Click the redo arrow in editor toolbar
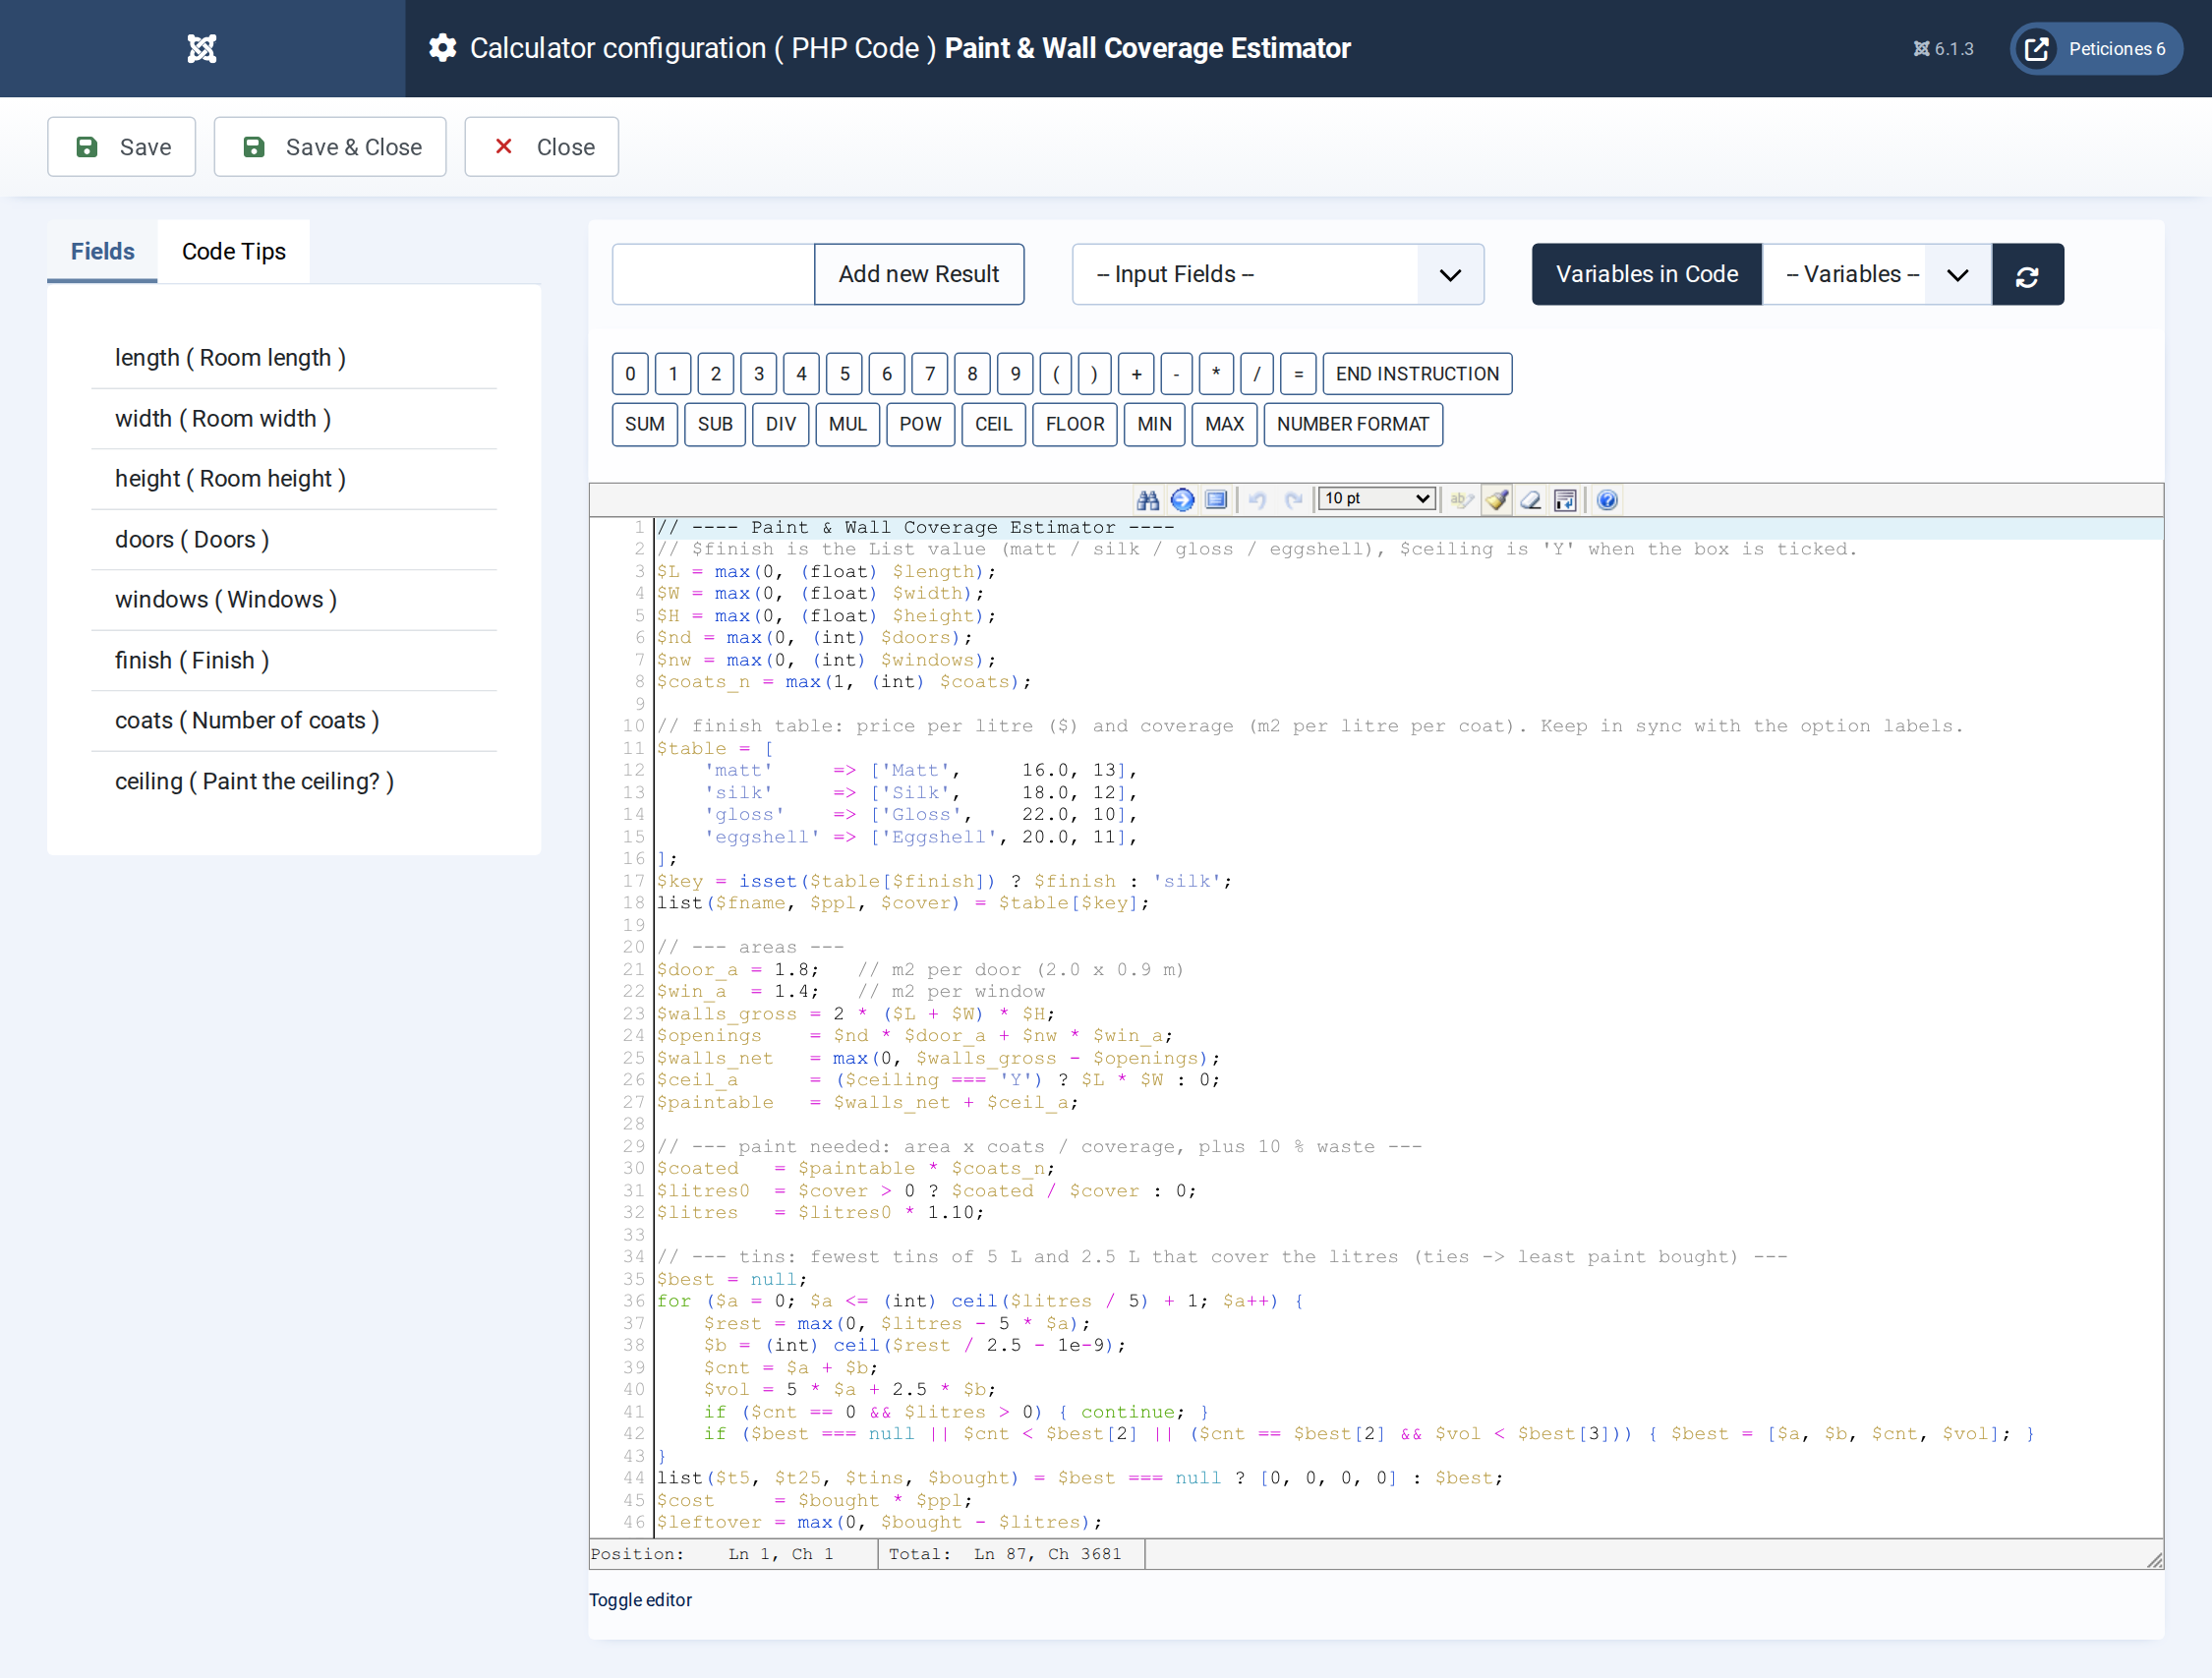The image size is (2212, 1678). 1294,499
